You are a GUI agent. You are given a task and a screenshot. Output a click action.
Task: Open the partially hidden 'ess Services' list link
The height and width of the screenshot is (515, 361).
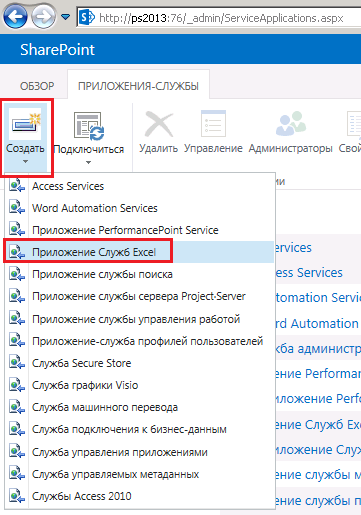[309, 273]
